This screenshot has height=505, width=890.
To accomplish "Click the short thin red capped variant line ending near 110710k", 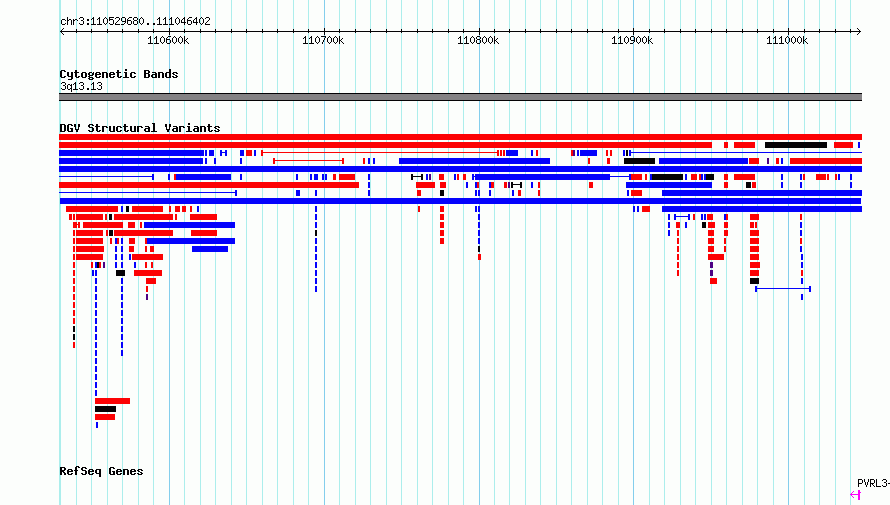I will 308,161.
